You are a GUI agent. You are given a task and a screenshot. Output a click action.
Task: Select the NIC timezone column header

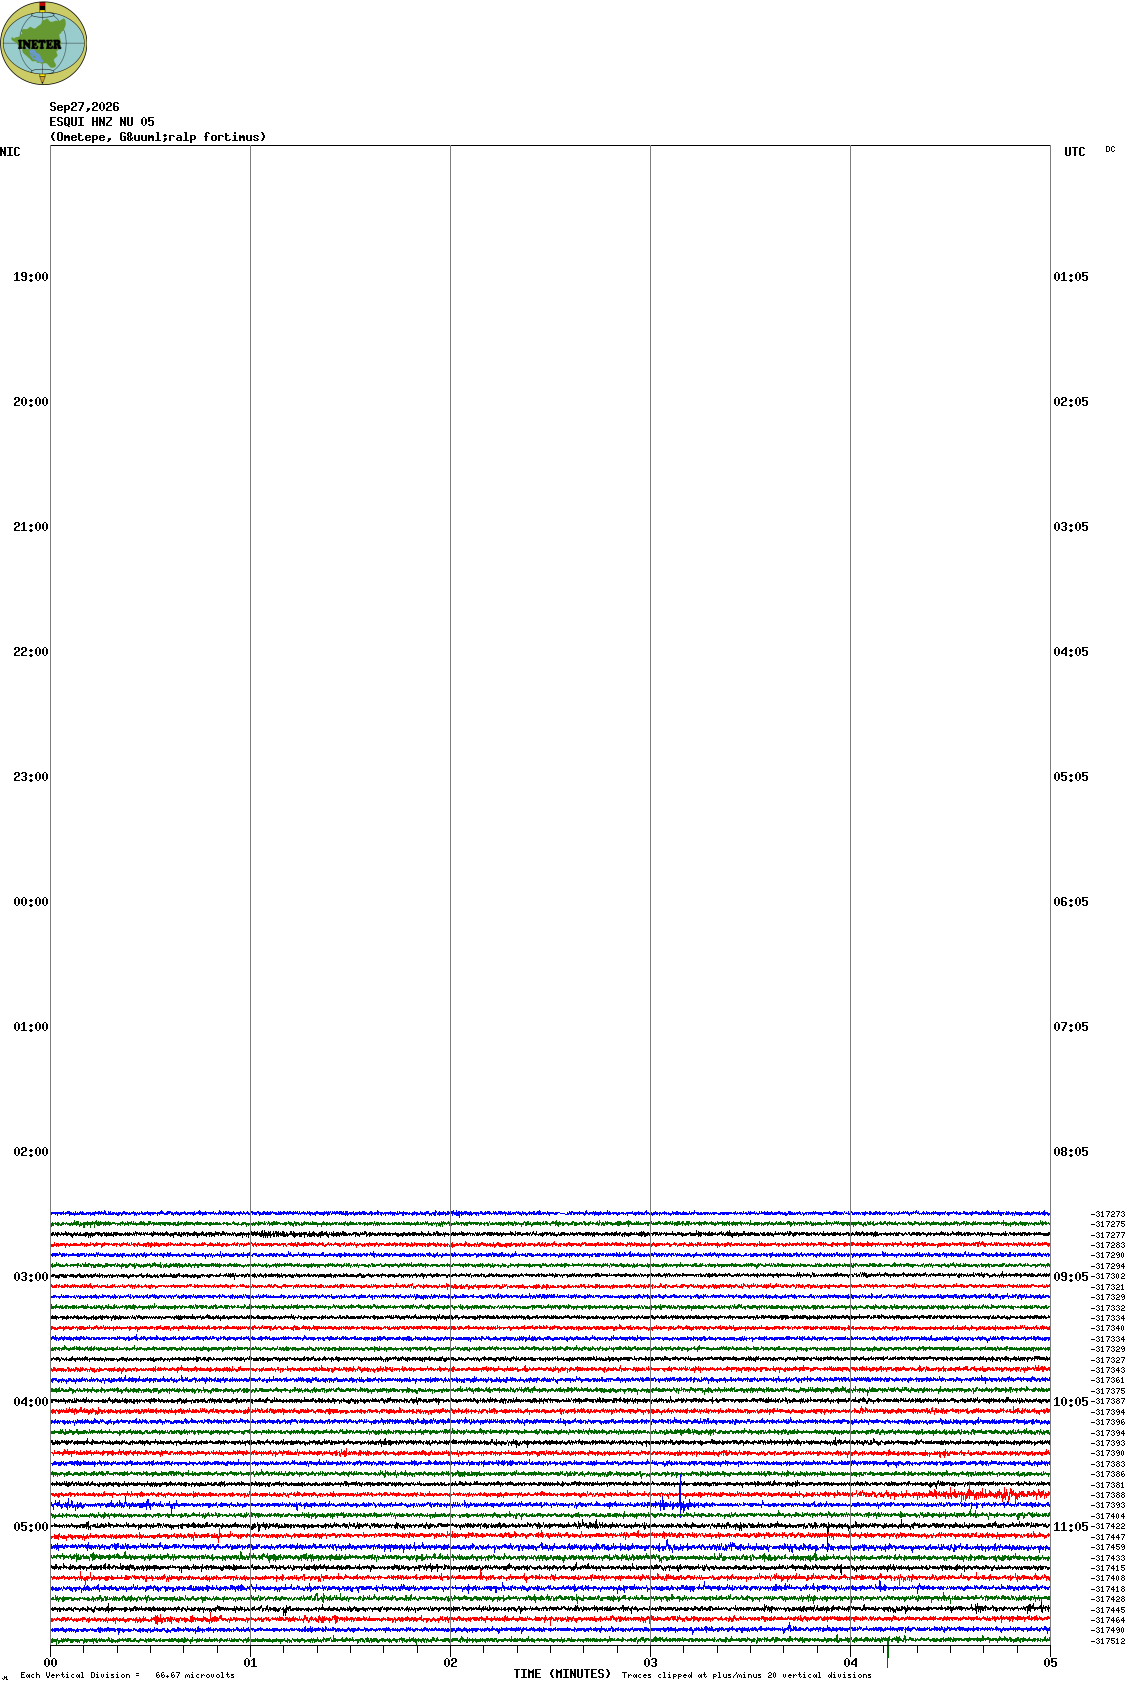(10, 152)
